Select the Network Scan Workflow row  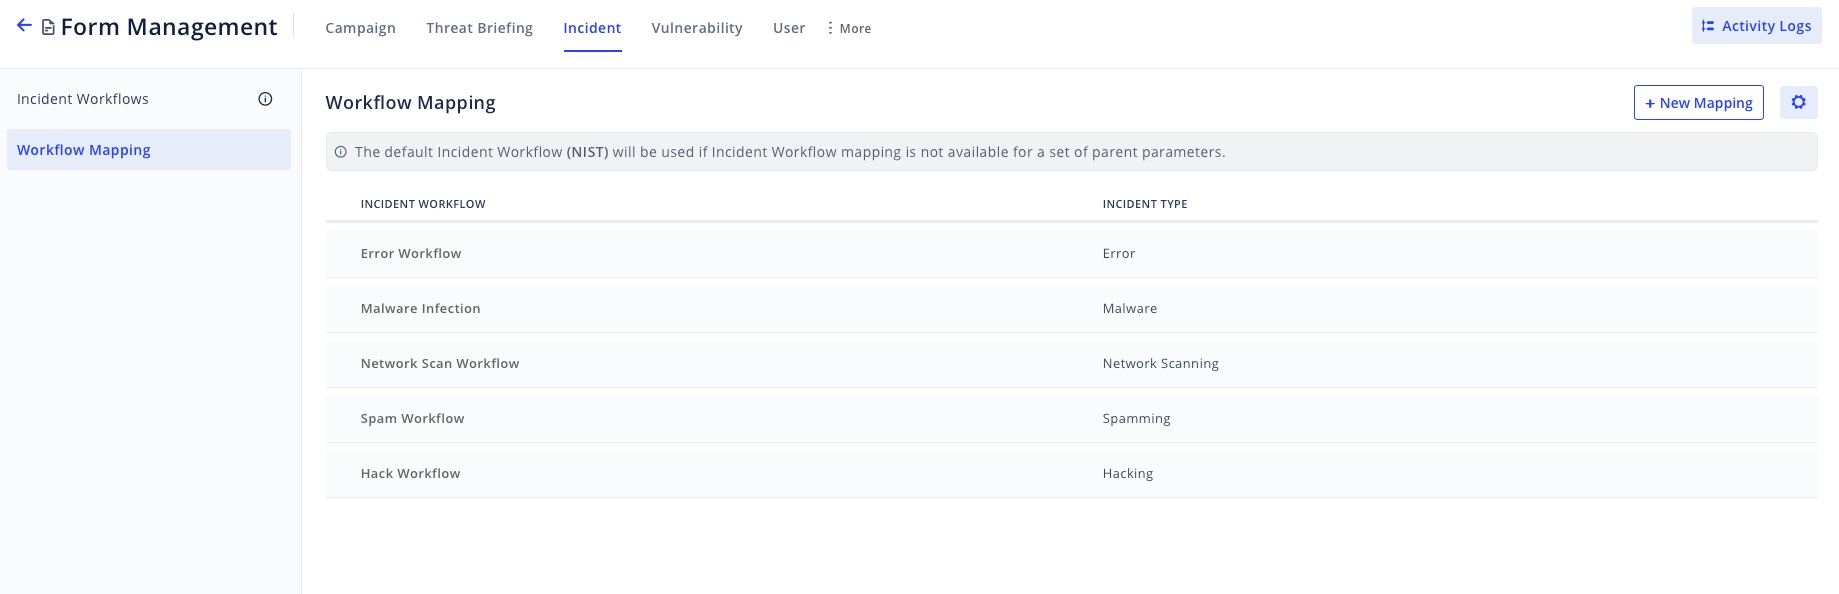coord(440,364)
